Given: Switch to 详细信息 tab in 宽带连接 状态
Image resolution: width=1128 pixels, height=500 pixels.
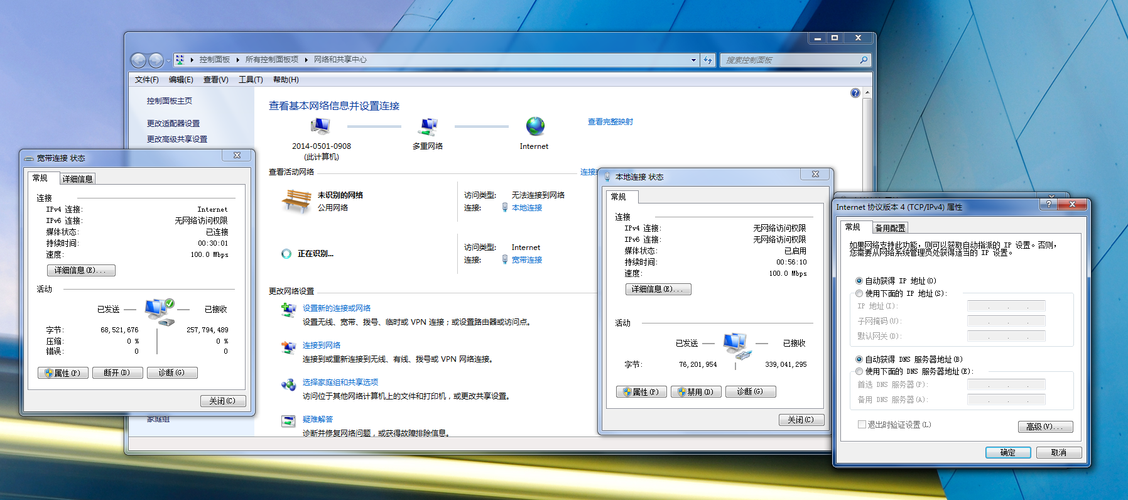Looking at the screenshot, I should point(77,179).
